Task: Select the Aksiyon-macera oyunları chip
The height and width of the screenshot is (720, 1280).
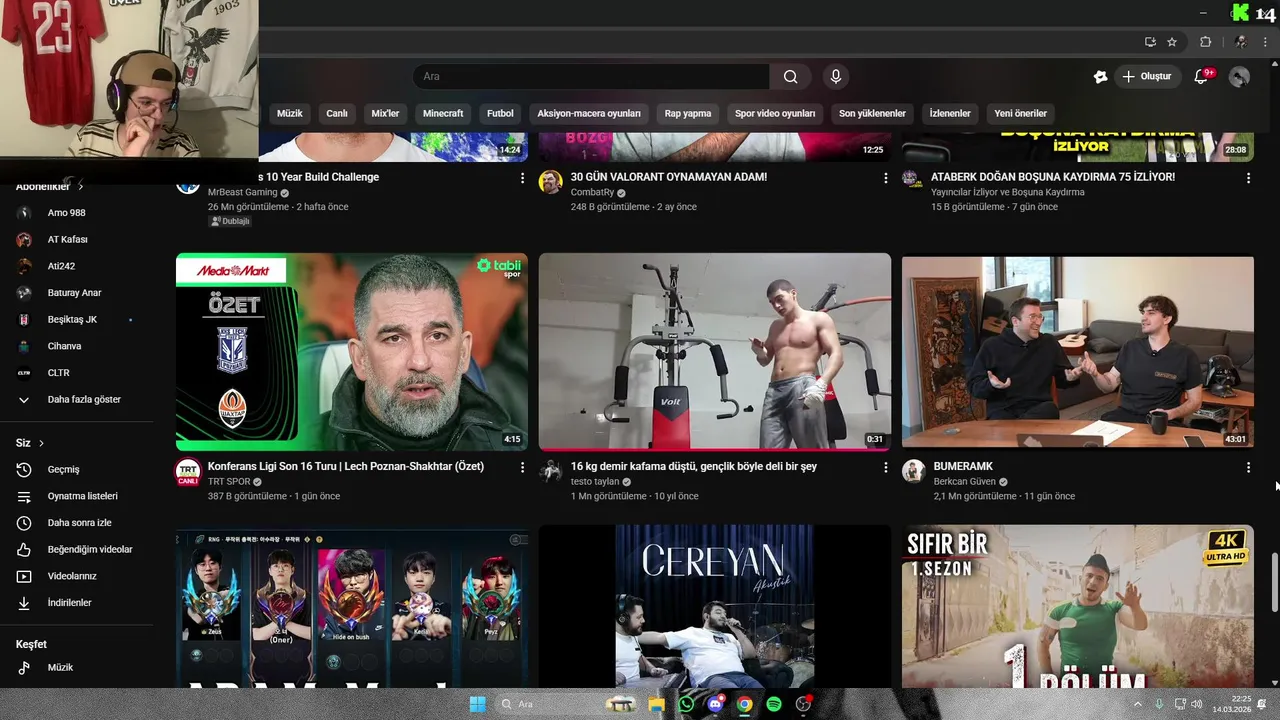Action: coord(589,113)
